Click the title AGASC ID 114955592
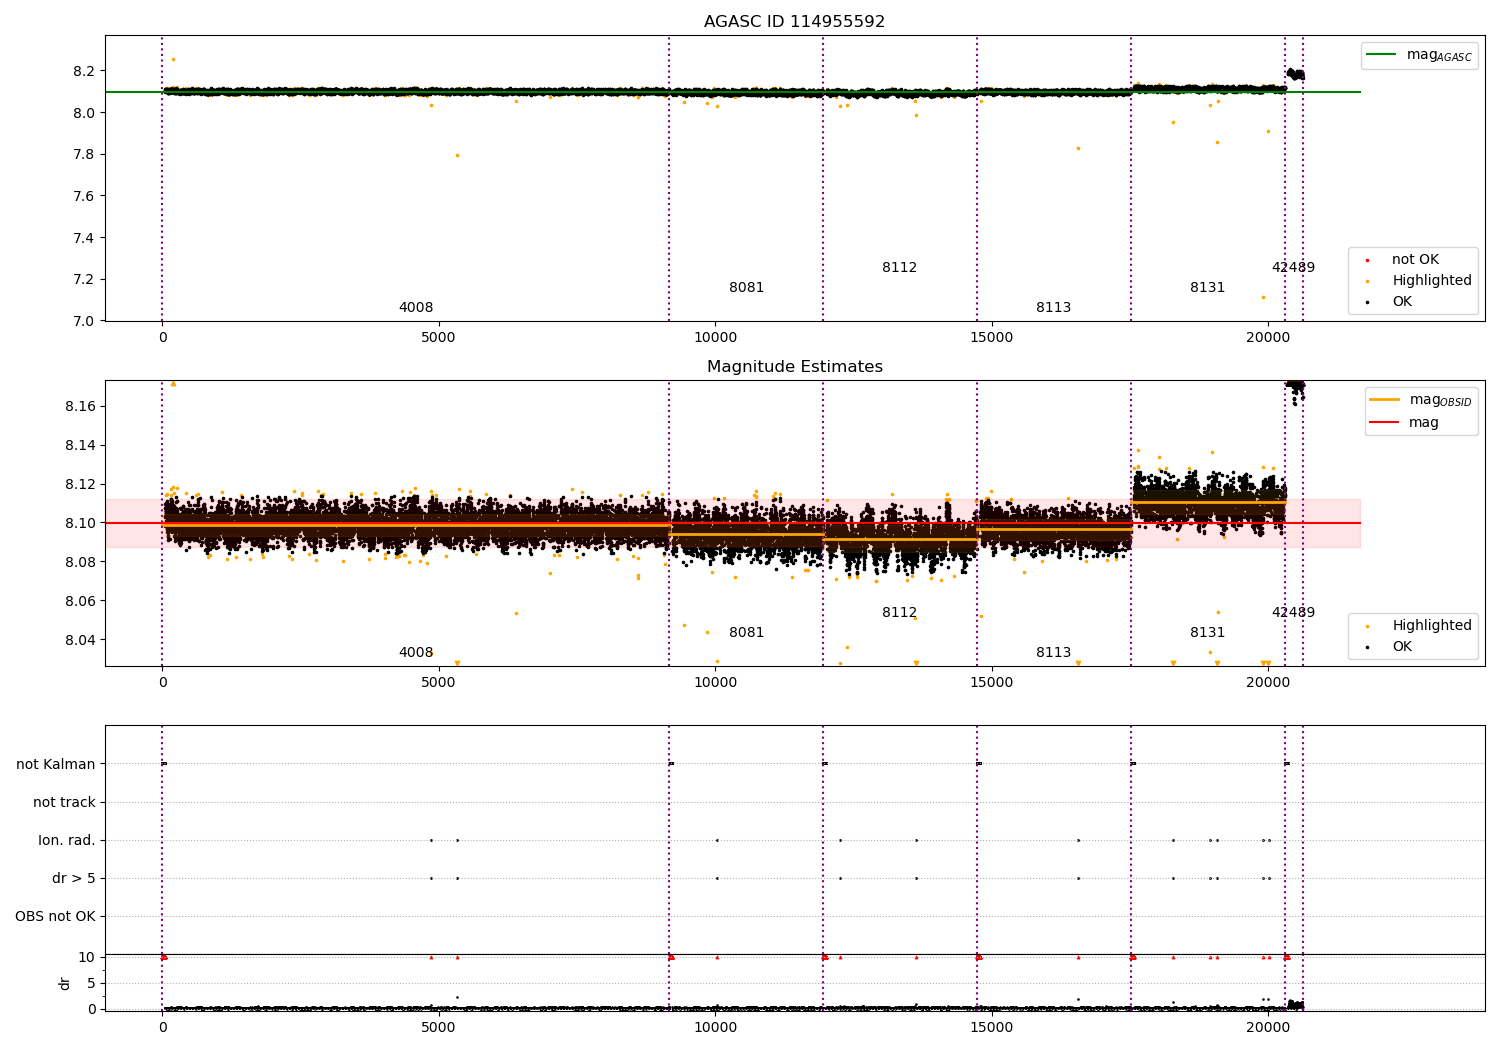The image size is (1500, 1050). [794, 22]
